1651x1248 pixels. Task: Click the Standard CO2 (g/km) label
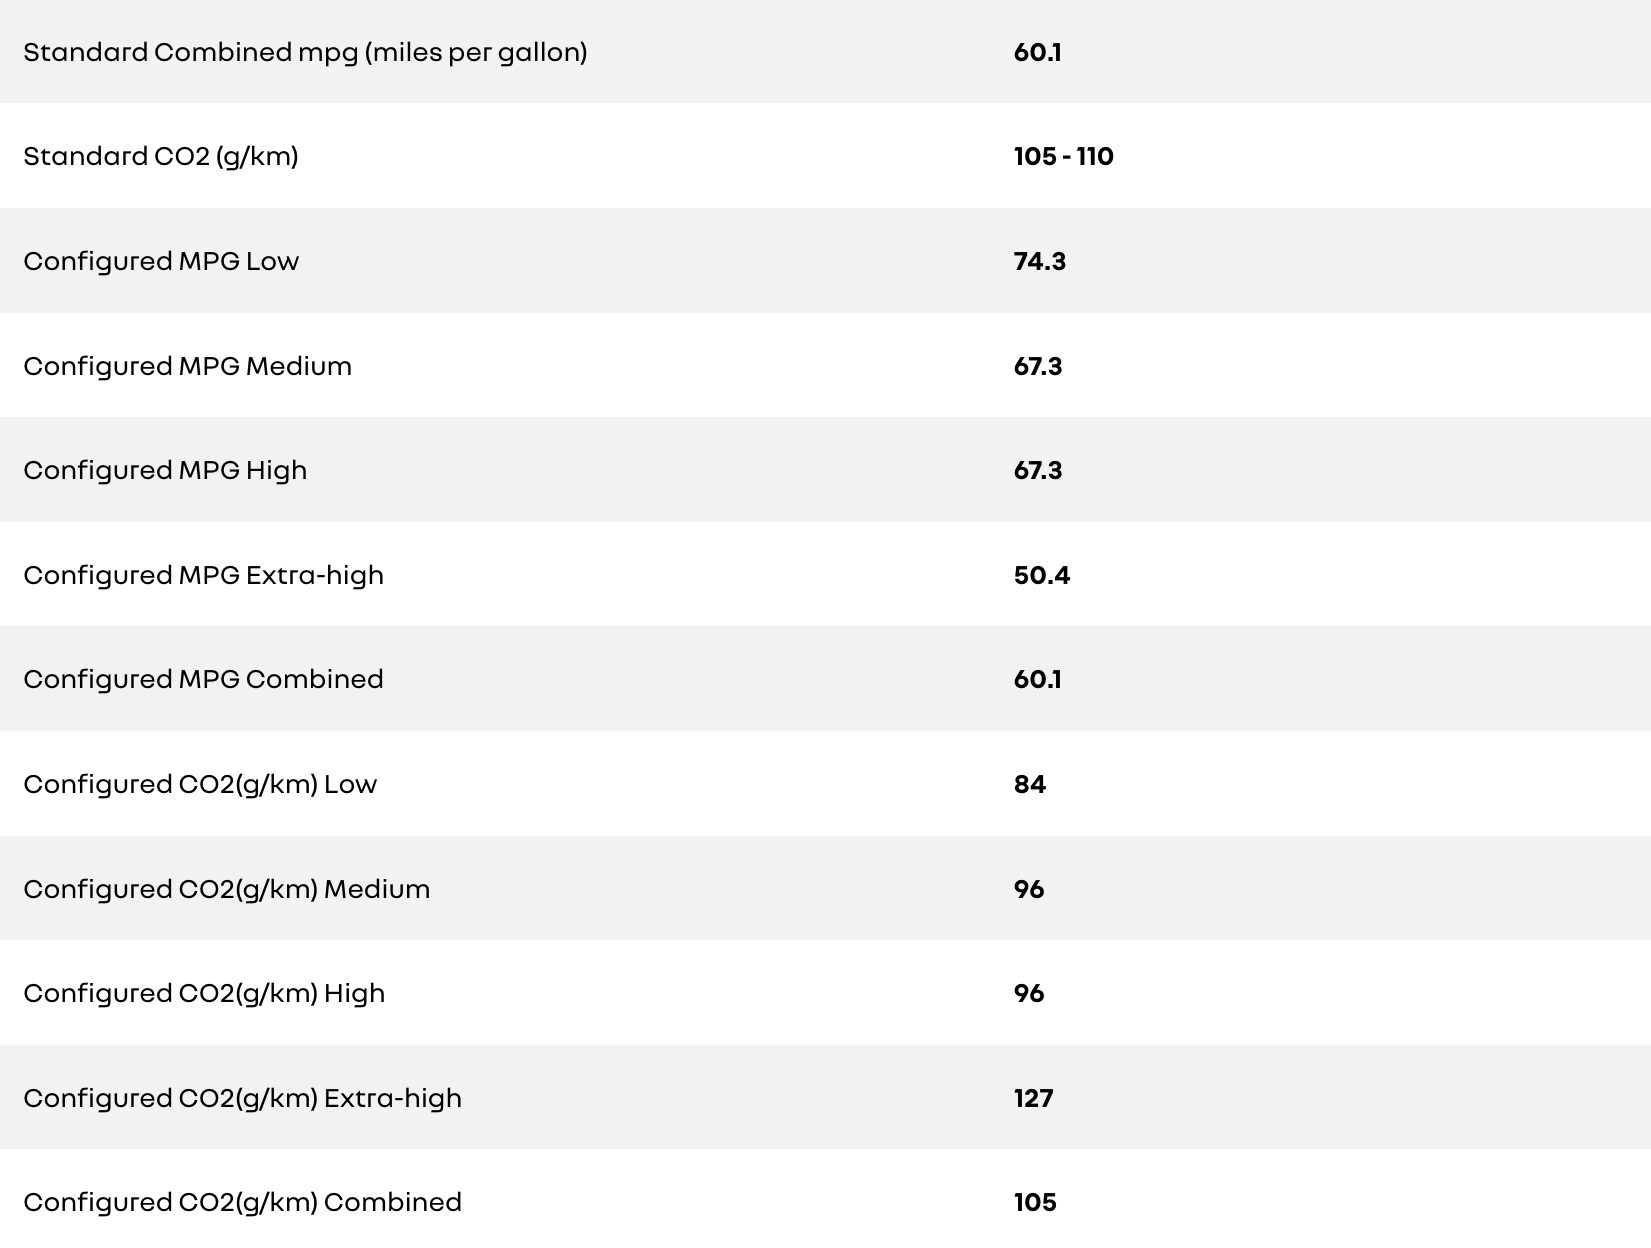(x=161, y=157)
